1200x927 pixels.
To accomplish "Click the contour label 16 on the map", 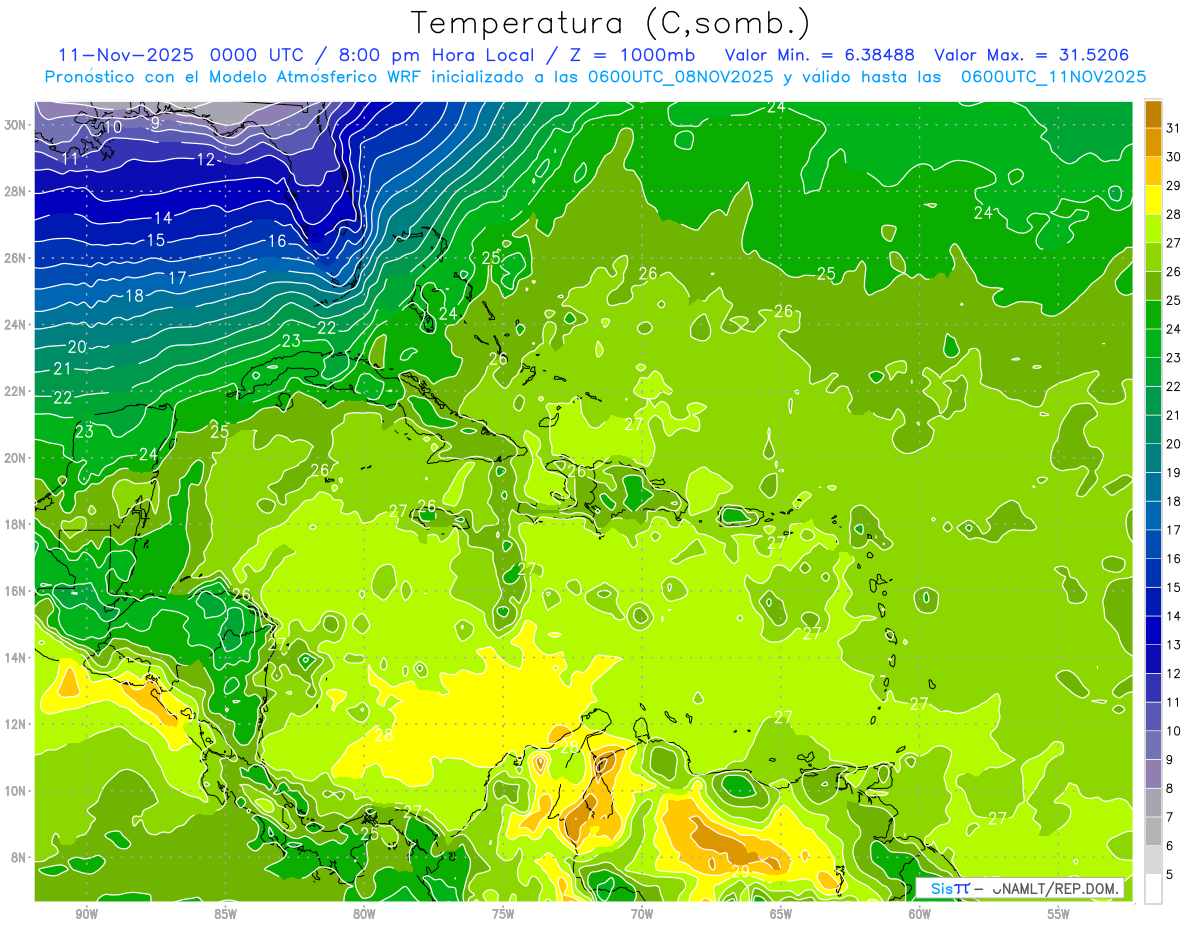I will tap(277, 241).
